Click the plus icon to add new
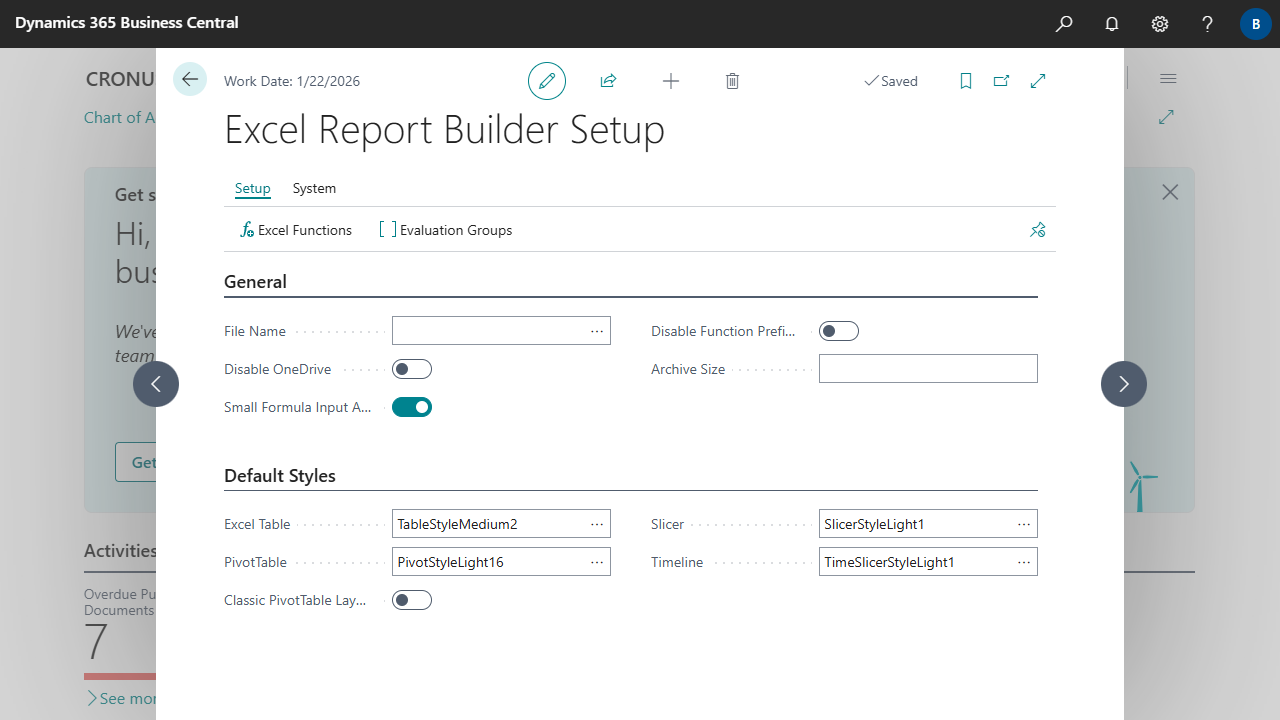The width and height of the screenshot is (1280, 720). pyautogui.click(x=671, y=81)
